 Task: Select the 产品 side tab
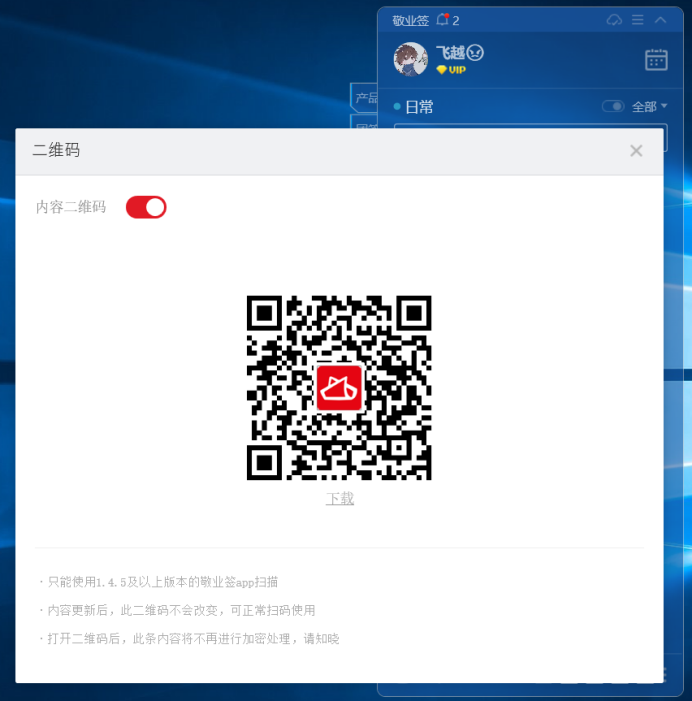tap(365, 97)
